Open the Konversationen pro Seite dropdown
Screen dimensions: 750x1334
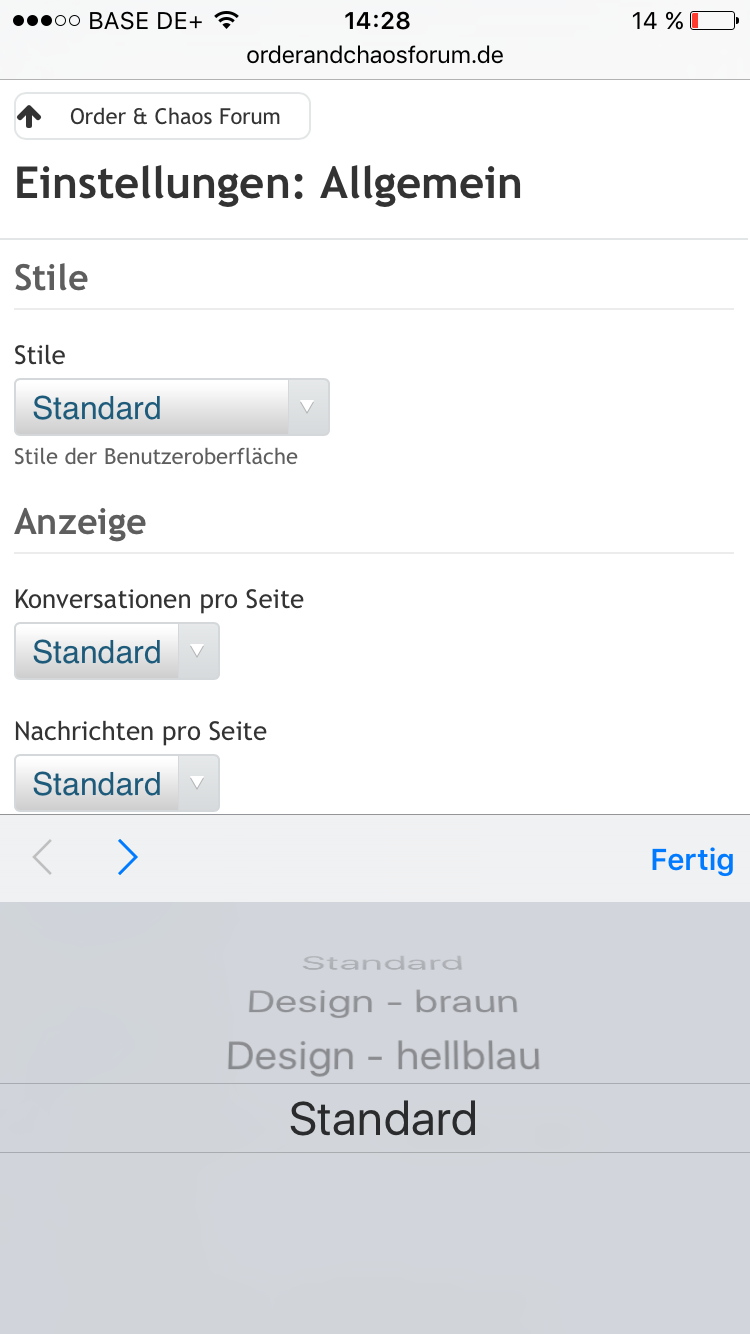[x=116, y=652]
